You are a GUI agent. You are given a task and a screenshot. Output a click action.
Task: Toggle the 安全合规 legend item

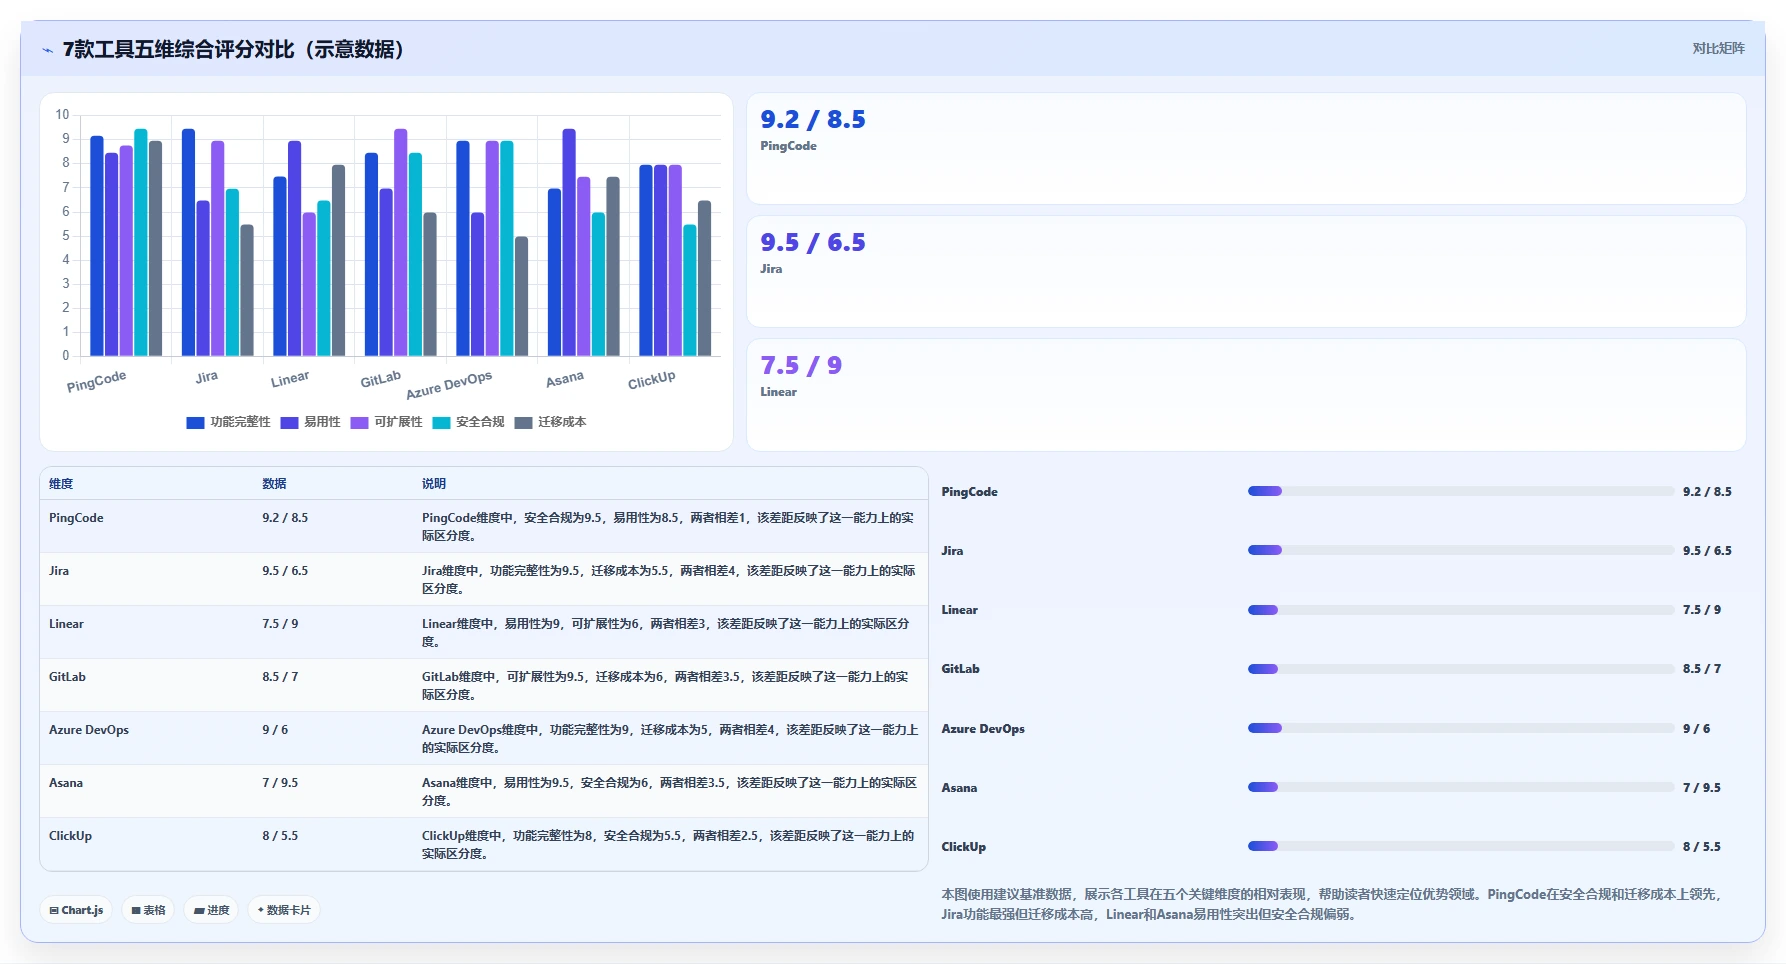[469, 422]
